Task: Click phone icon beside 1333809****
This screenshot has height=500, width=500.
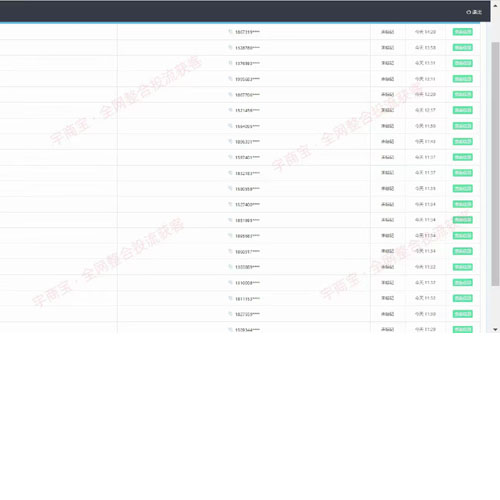Action: tap(230, 267)
